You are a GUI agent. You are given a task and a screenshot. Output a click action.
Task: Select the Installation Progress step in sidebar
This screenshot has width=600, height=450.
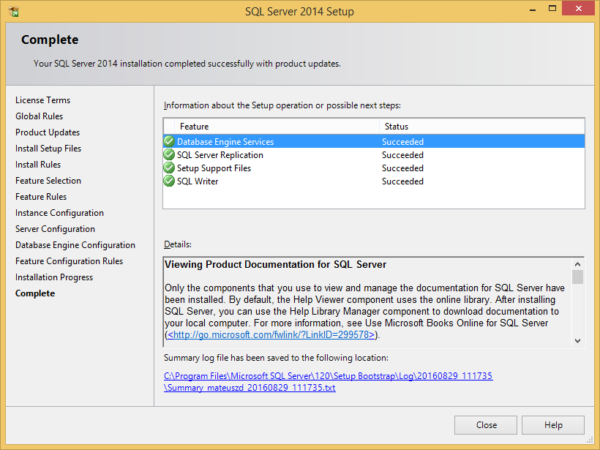point(54,277)
